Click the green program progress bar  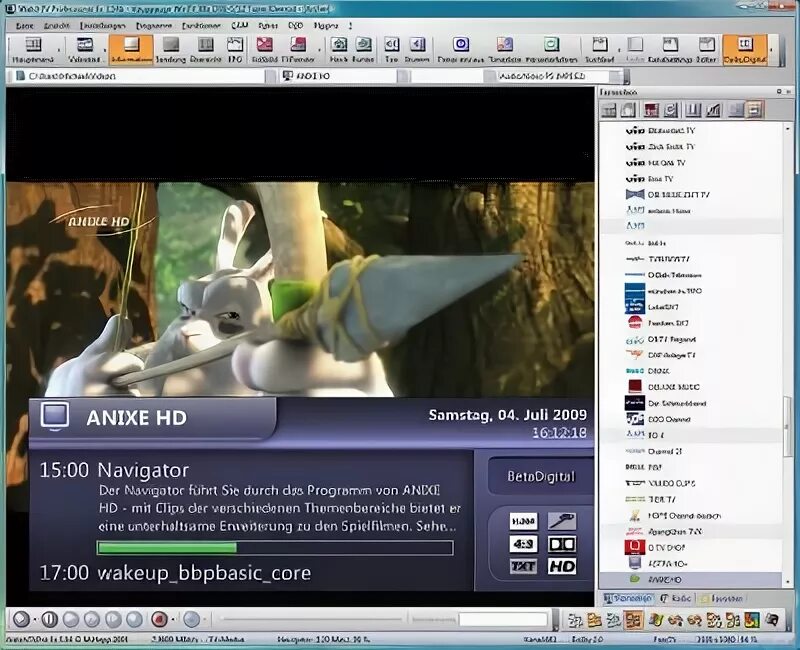pos(275,548)
